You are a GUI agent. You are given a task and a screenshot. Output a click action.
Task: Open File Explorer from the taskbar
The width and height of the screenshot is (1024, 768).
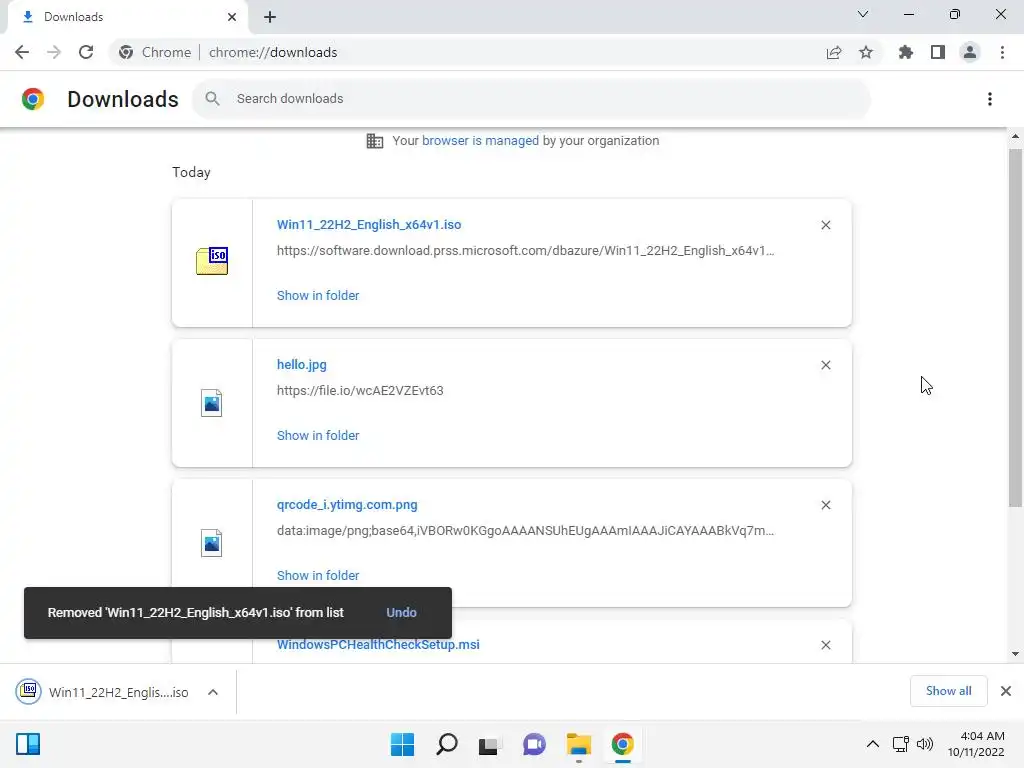coord(579,744)
